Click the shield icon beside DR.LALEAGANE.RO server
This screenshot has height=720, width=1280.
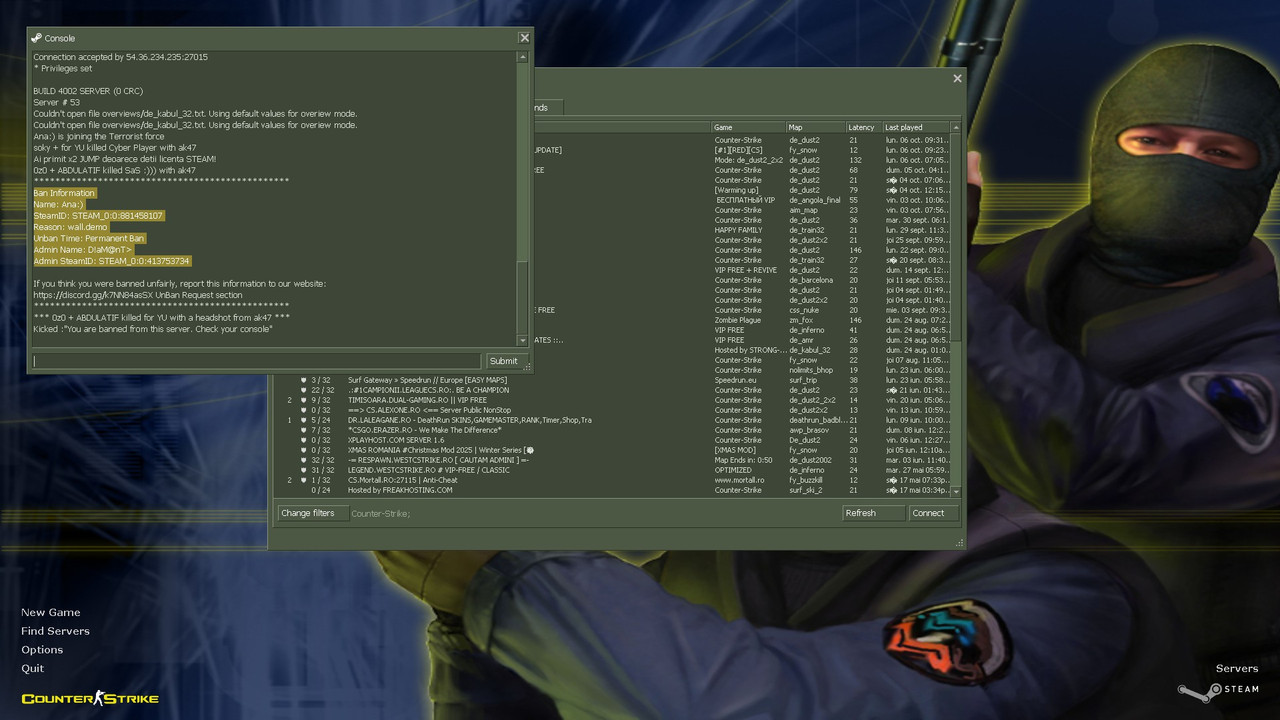click(x=303, y=420)
